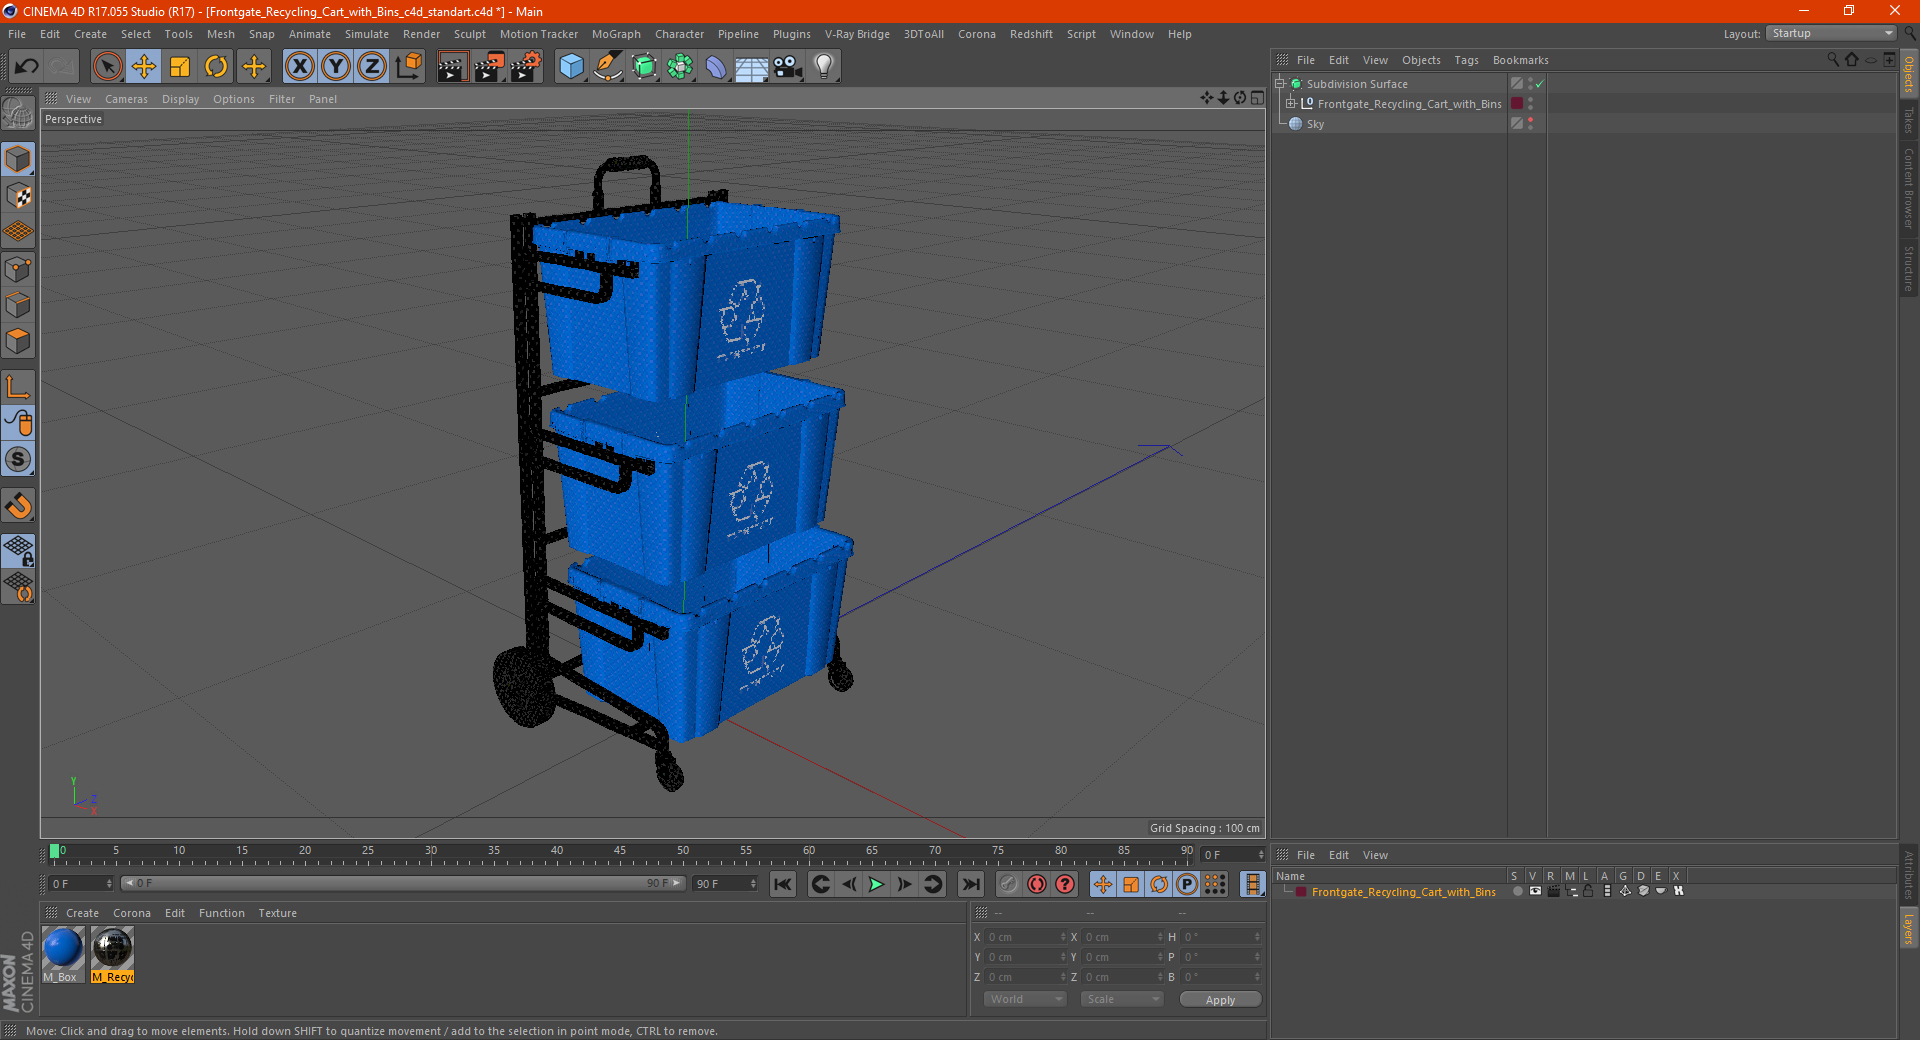The image size is (1920, 1040).
Task: Open the Sculpt menu
Action: [x=469, y=34]
